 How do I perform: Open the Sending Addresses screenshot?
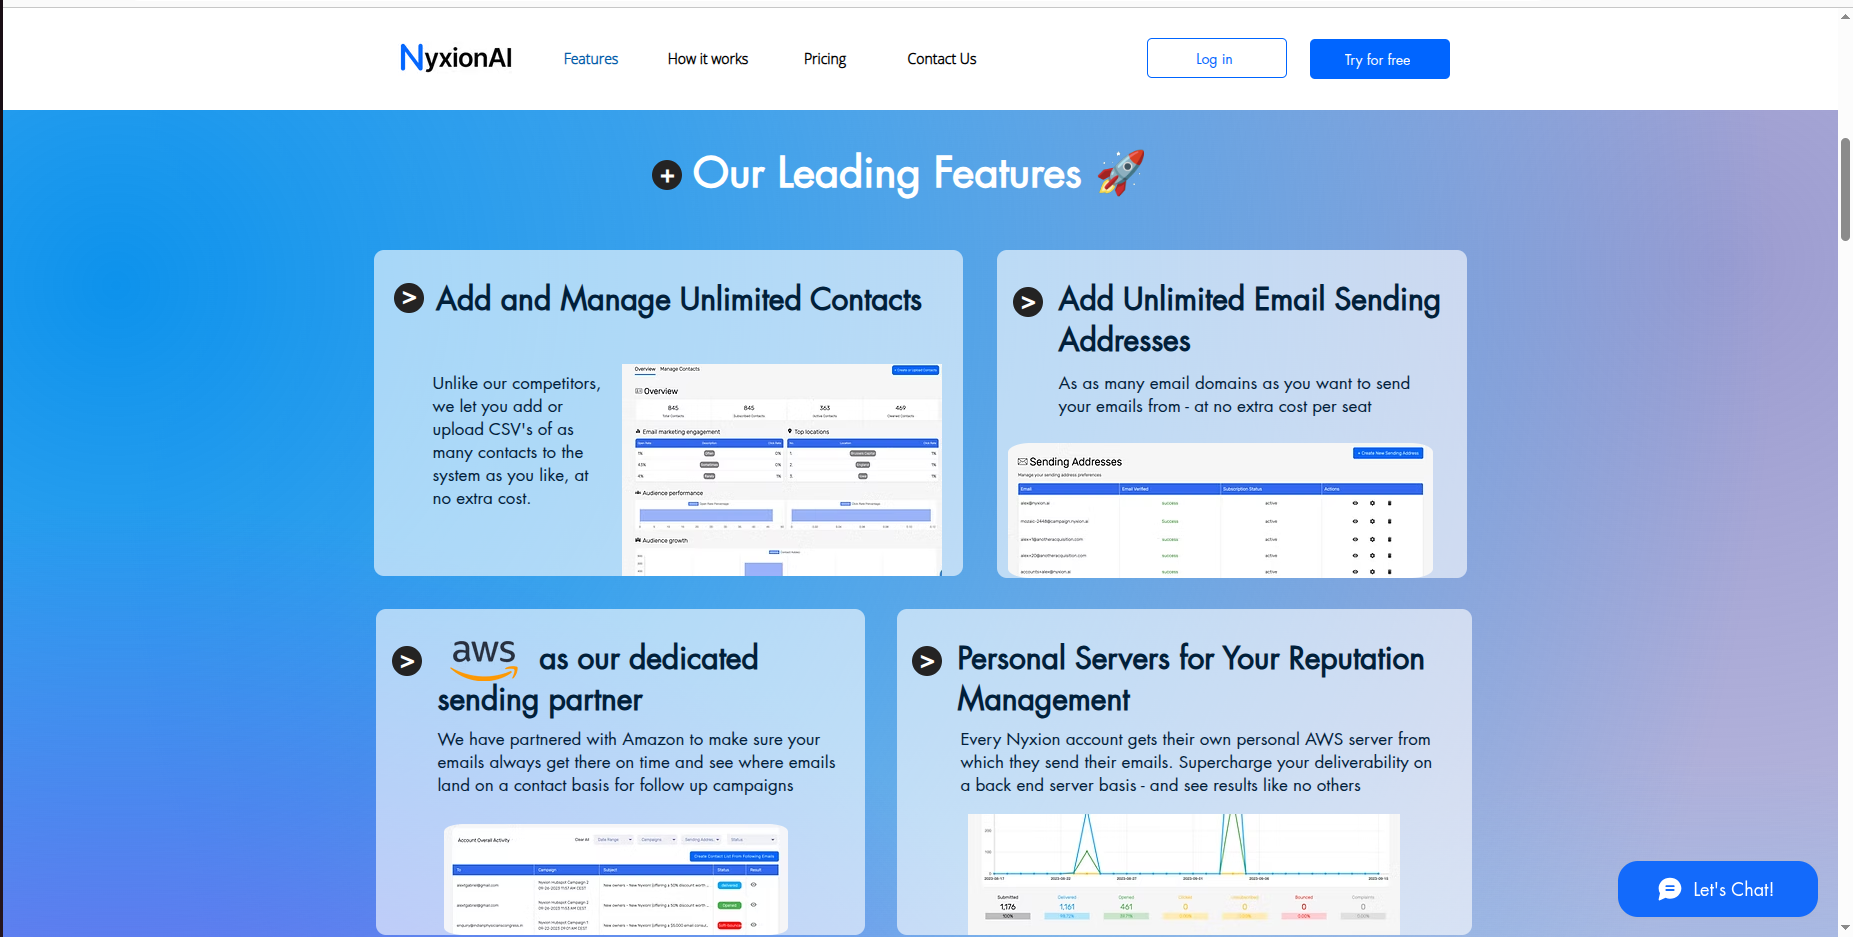pos(1220,510)
